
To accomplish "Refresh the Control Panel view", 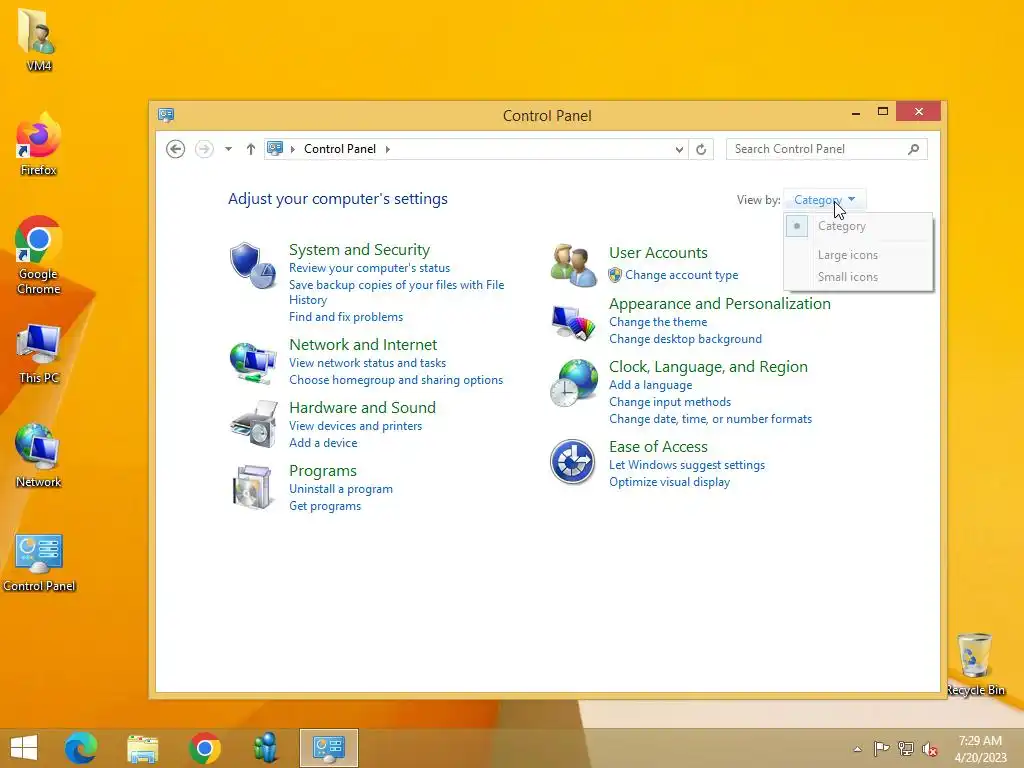I will point(701,149).
